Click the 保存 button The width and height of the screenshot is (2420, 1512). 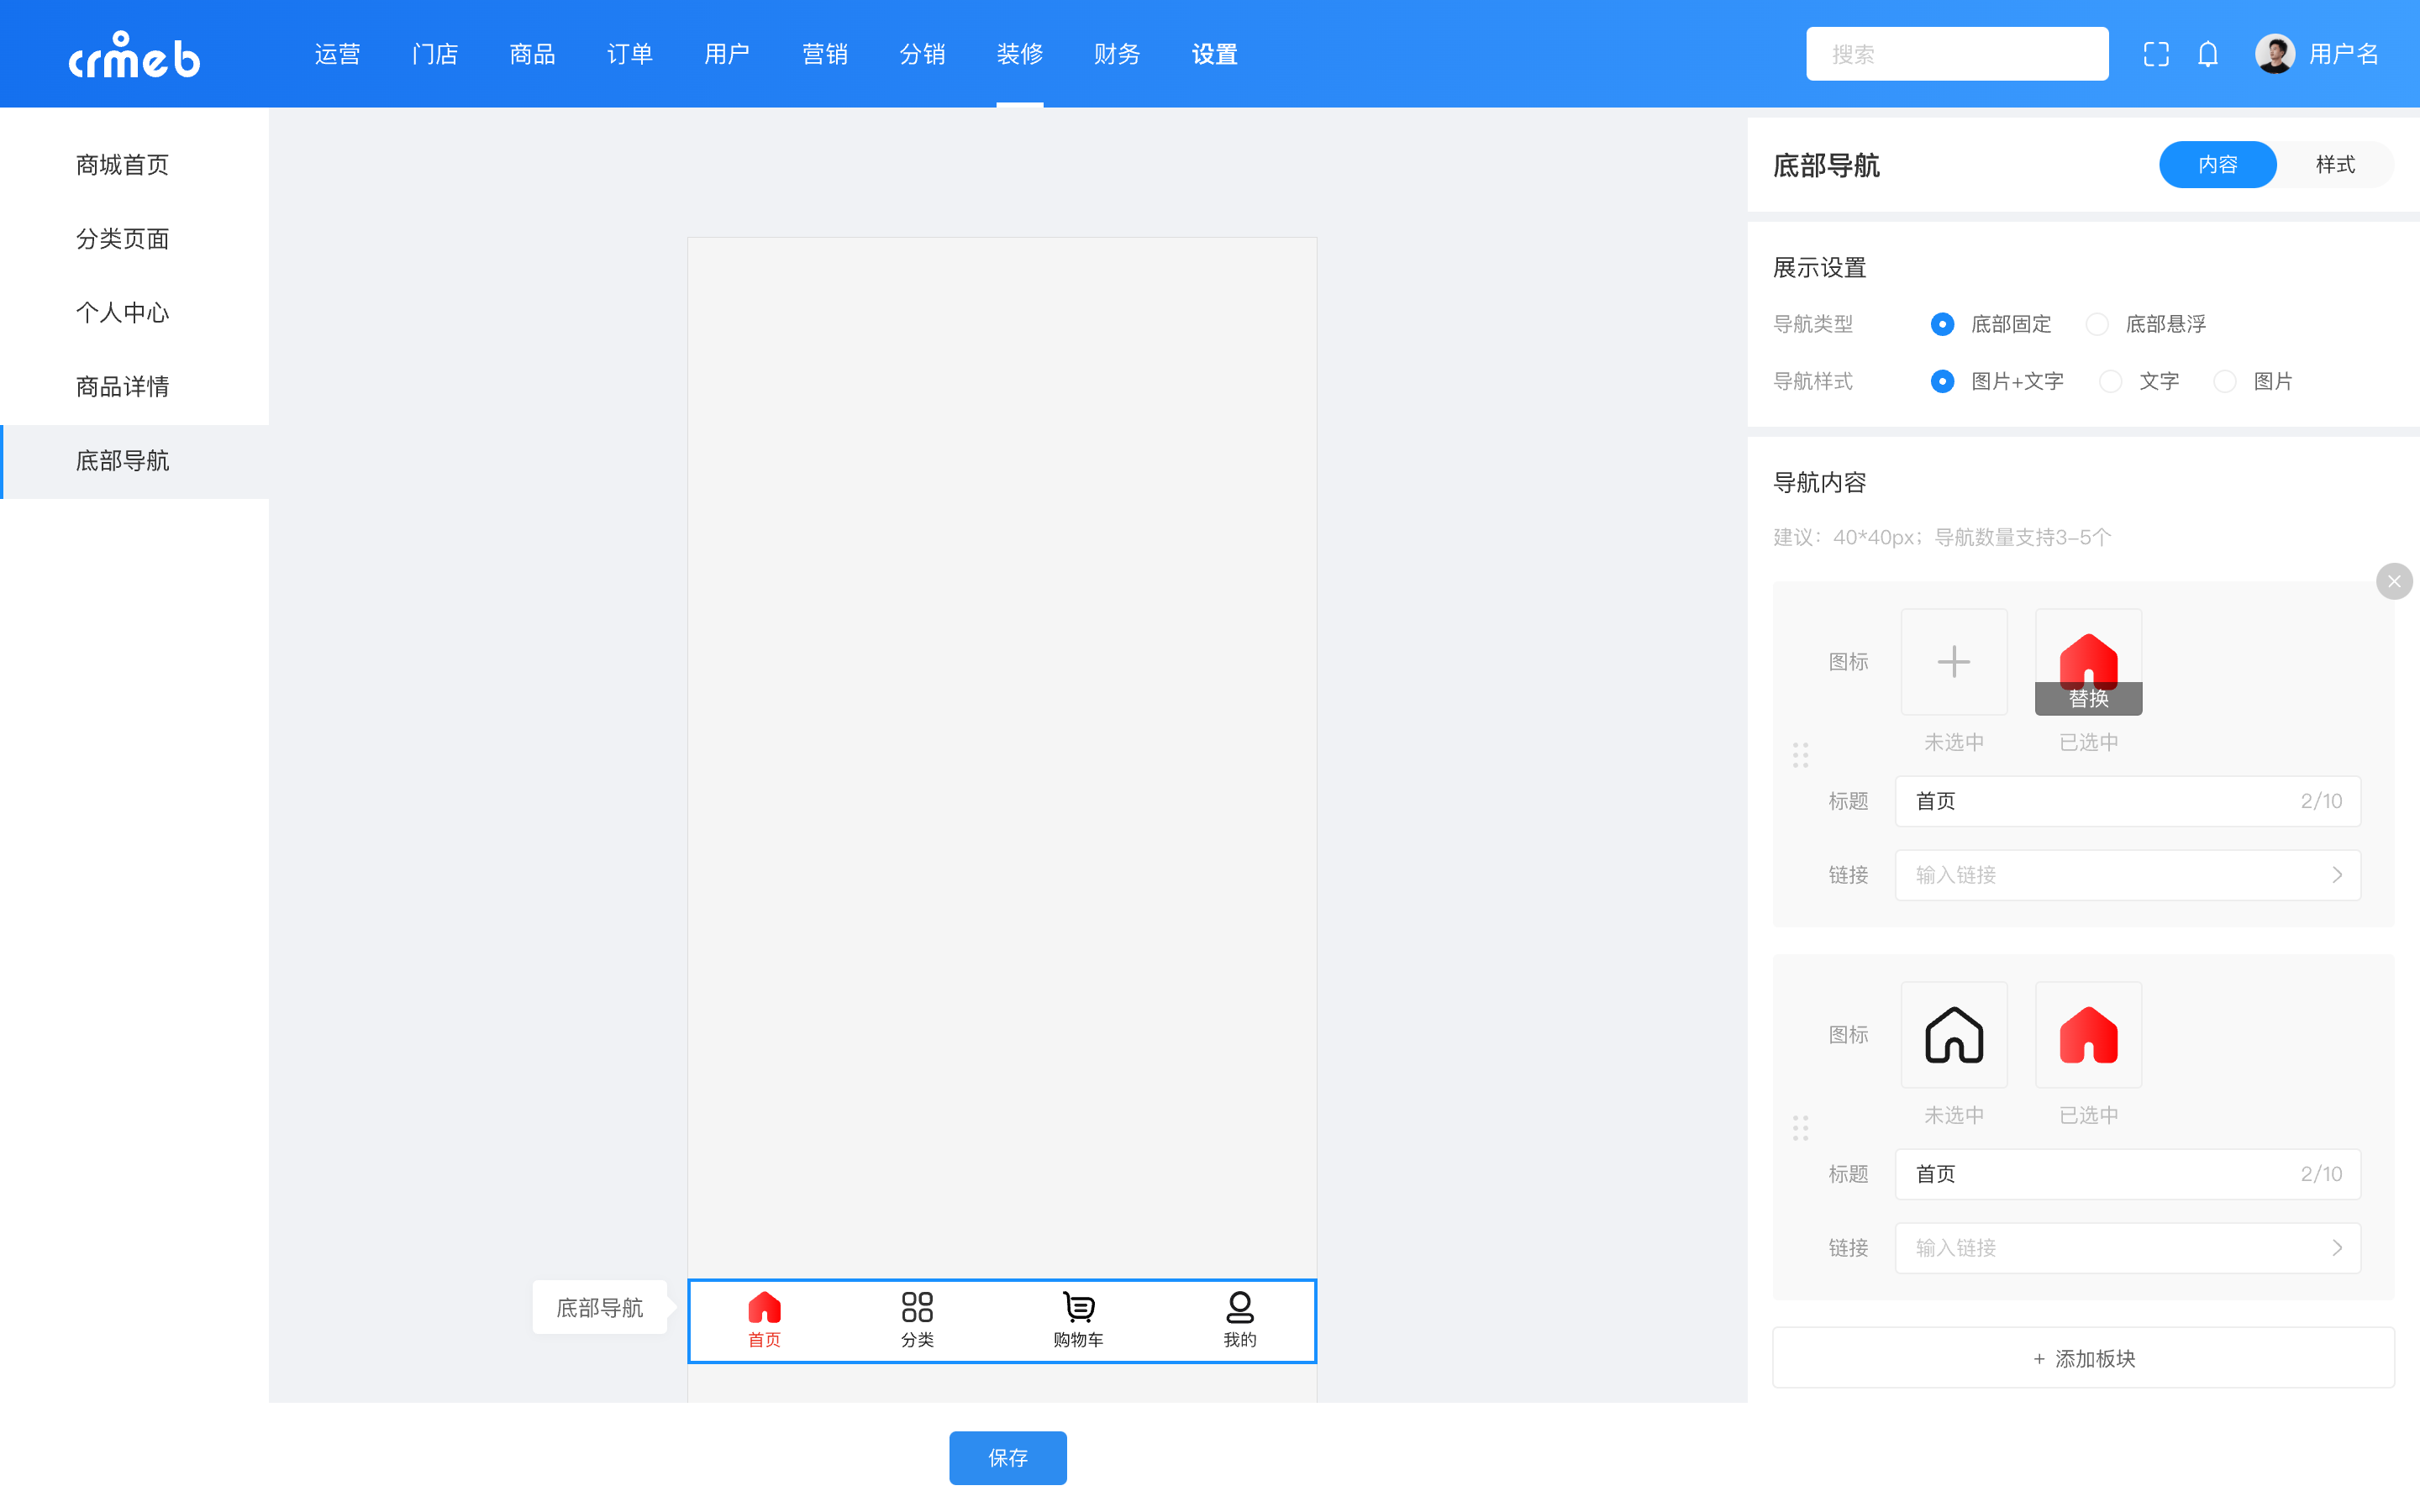coord(1007,1458)
